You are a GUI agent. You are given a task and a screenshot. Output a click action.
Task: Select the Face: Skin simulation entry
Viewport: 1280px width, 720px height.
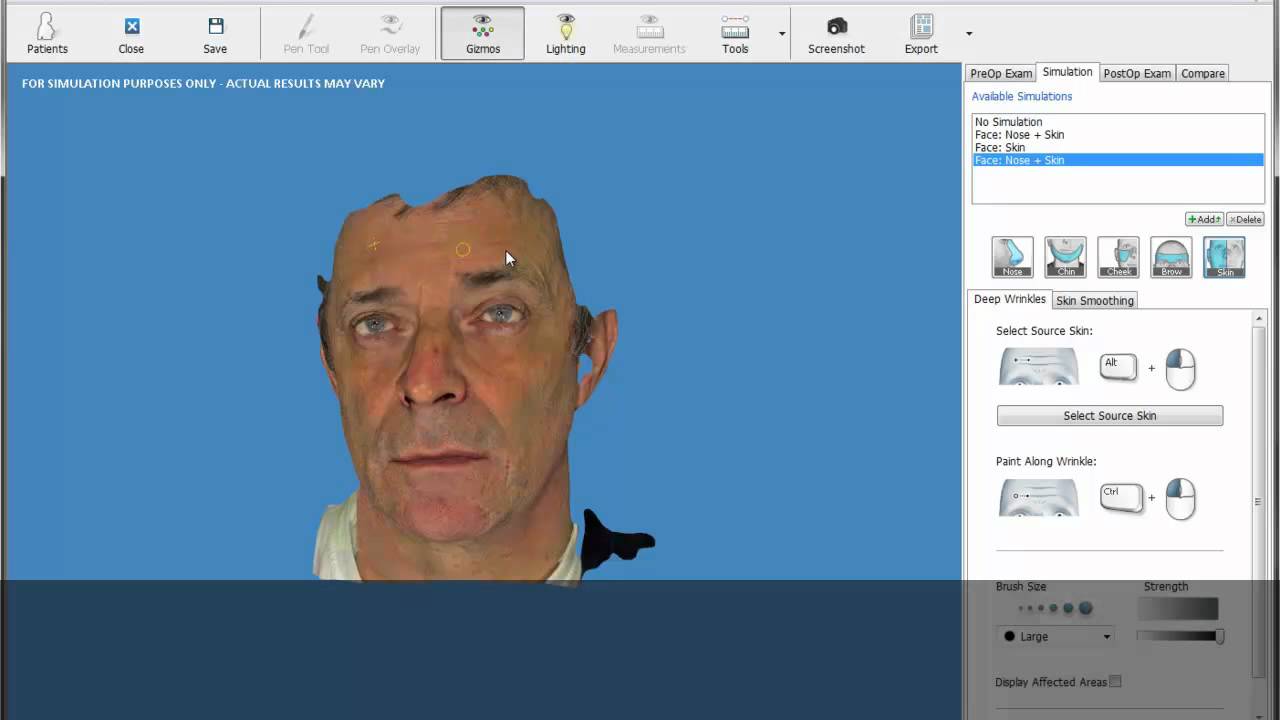tap(1118, 147)
